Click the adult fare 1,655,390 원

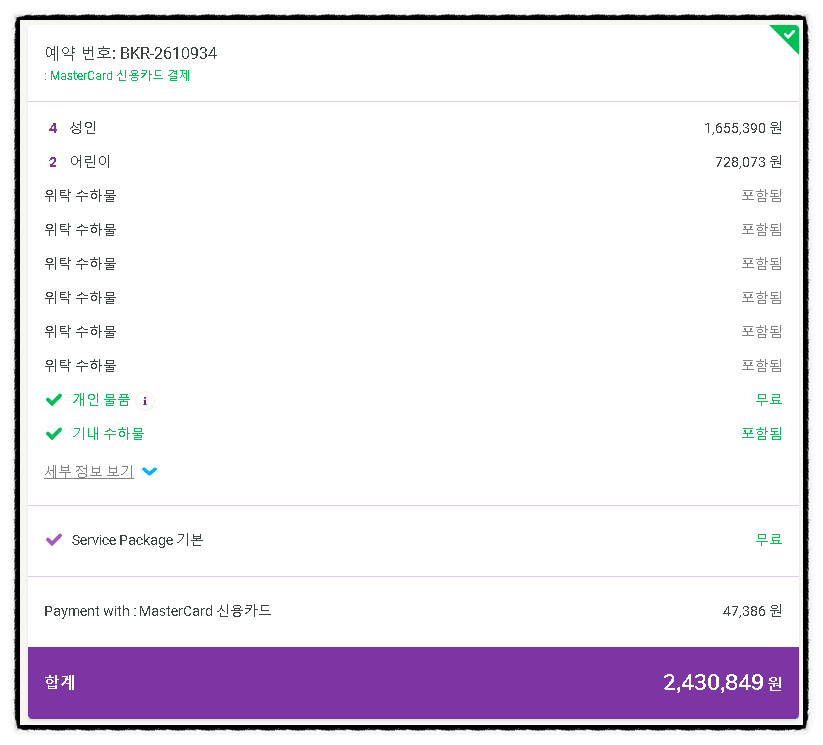[742, 128]
